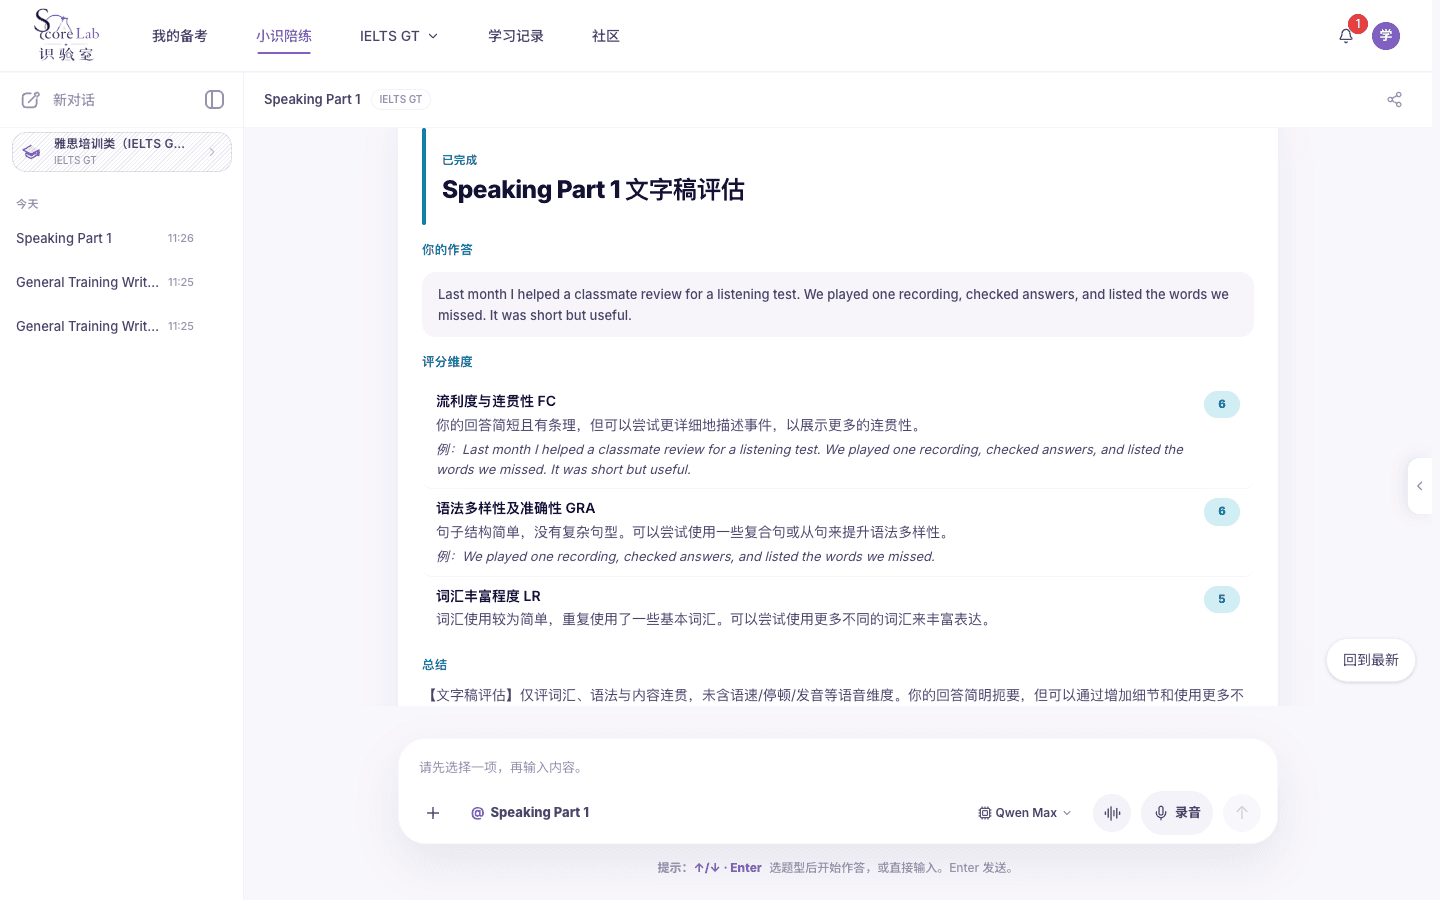Click the 语法多样性及准确性 GRA title

[516, 508]
